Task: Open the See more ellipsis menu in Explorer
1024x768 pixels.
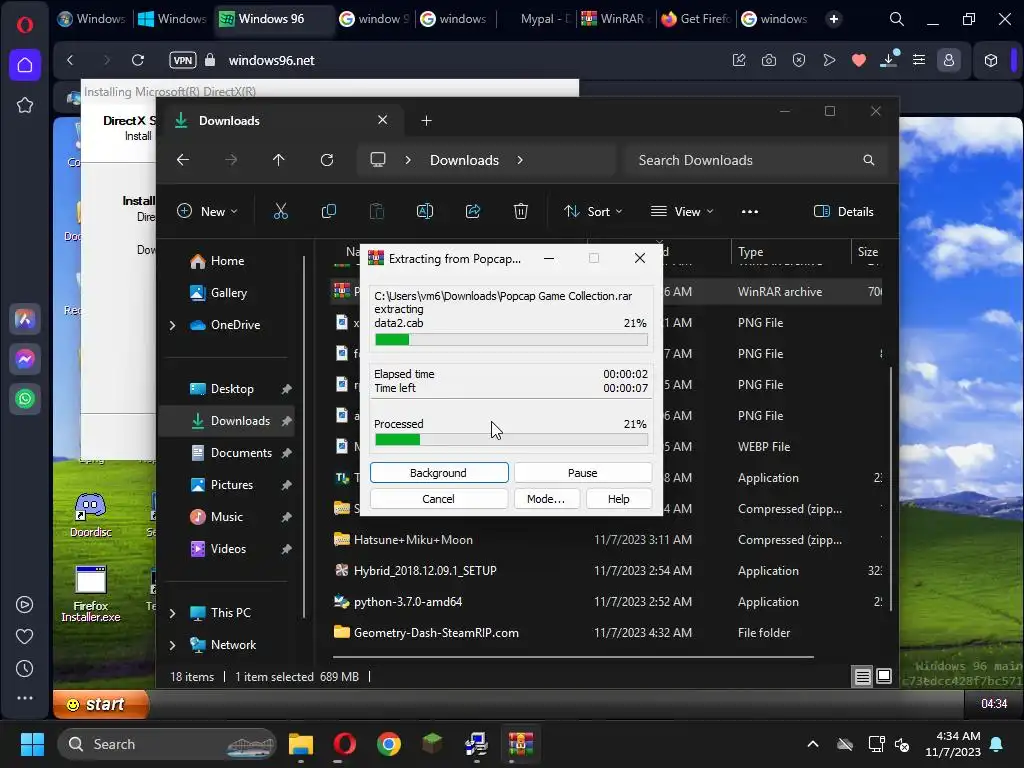Action: (750, 212)
